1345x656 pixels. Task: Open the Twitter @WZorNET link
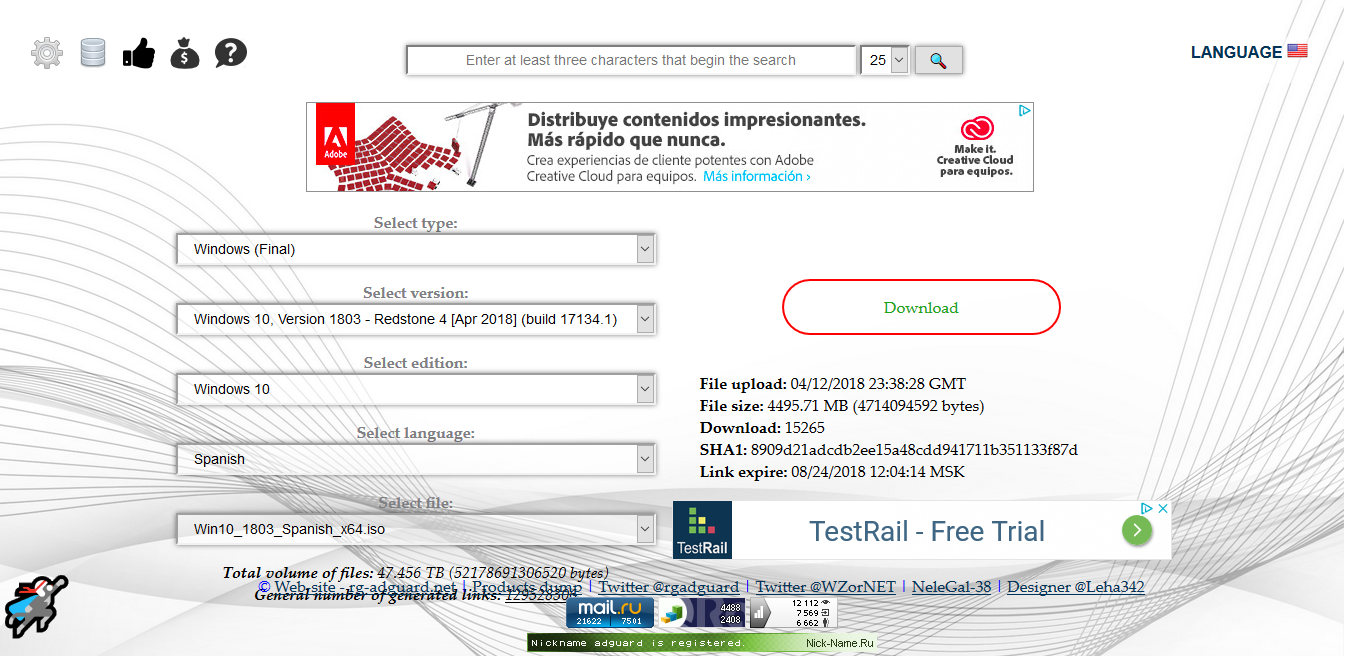pos(825,587)
